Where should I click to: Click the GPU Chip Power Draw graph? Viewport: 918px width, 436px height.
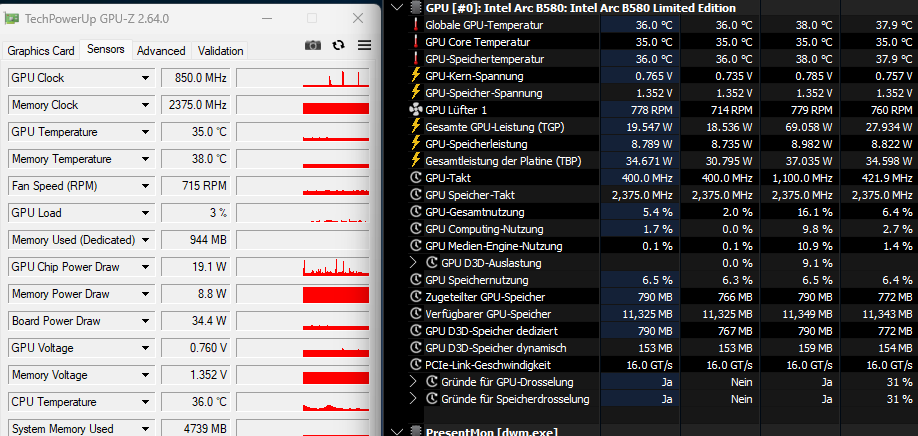303,267
